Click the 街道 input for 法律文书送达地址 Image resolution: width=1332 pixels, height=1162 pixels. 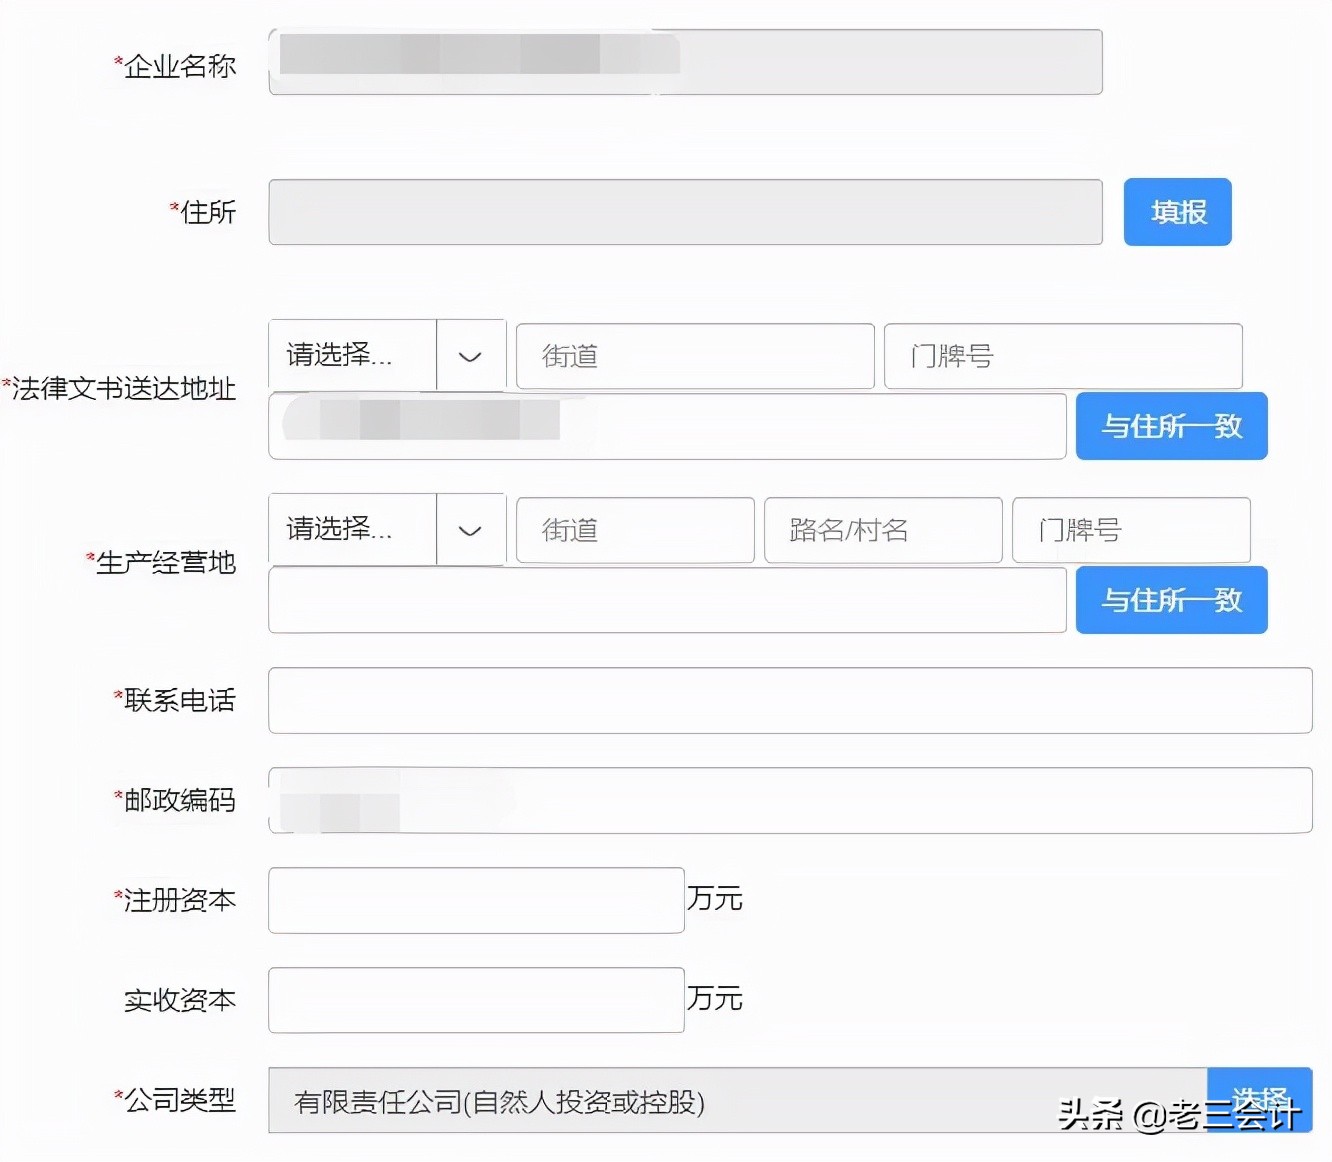(694, 356)
